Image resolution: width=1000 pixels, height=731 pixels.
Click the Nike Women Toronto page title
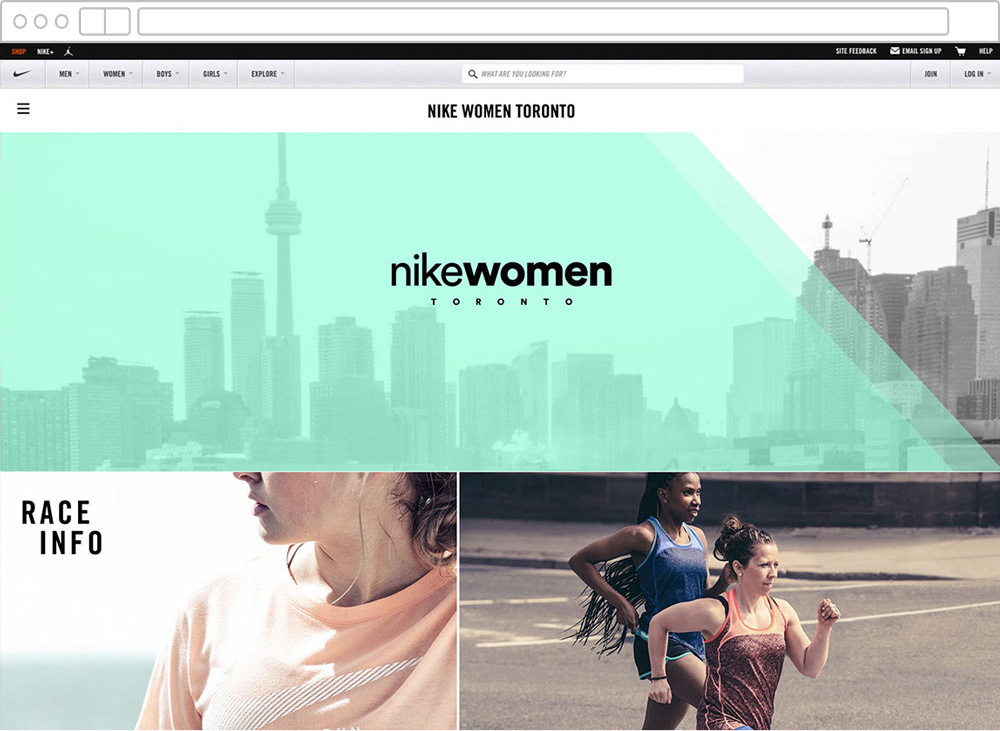[501, 111]
